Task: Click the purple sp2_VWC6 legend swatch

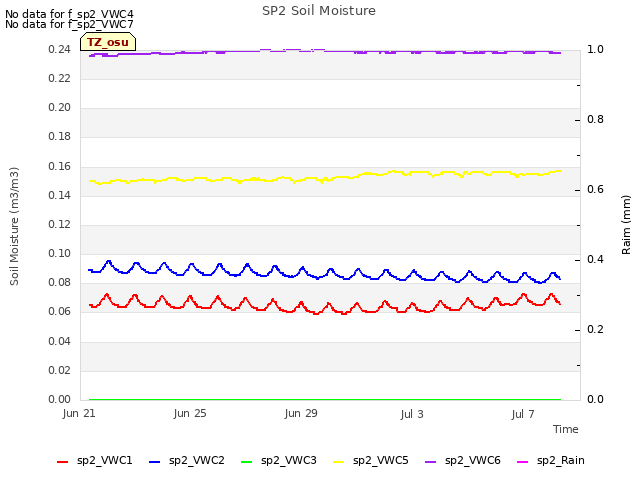Action: (x=431, y=462)
